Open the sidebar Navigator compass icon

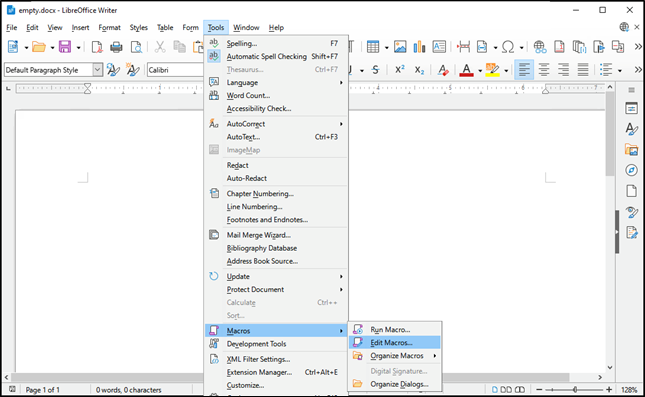point(631,170)
